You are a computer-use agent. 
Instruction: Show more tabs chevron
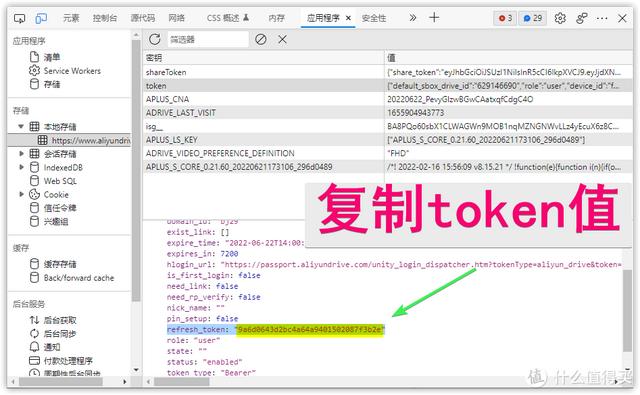coord(413,18)
